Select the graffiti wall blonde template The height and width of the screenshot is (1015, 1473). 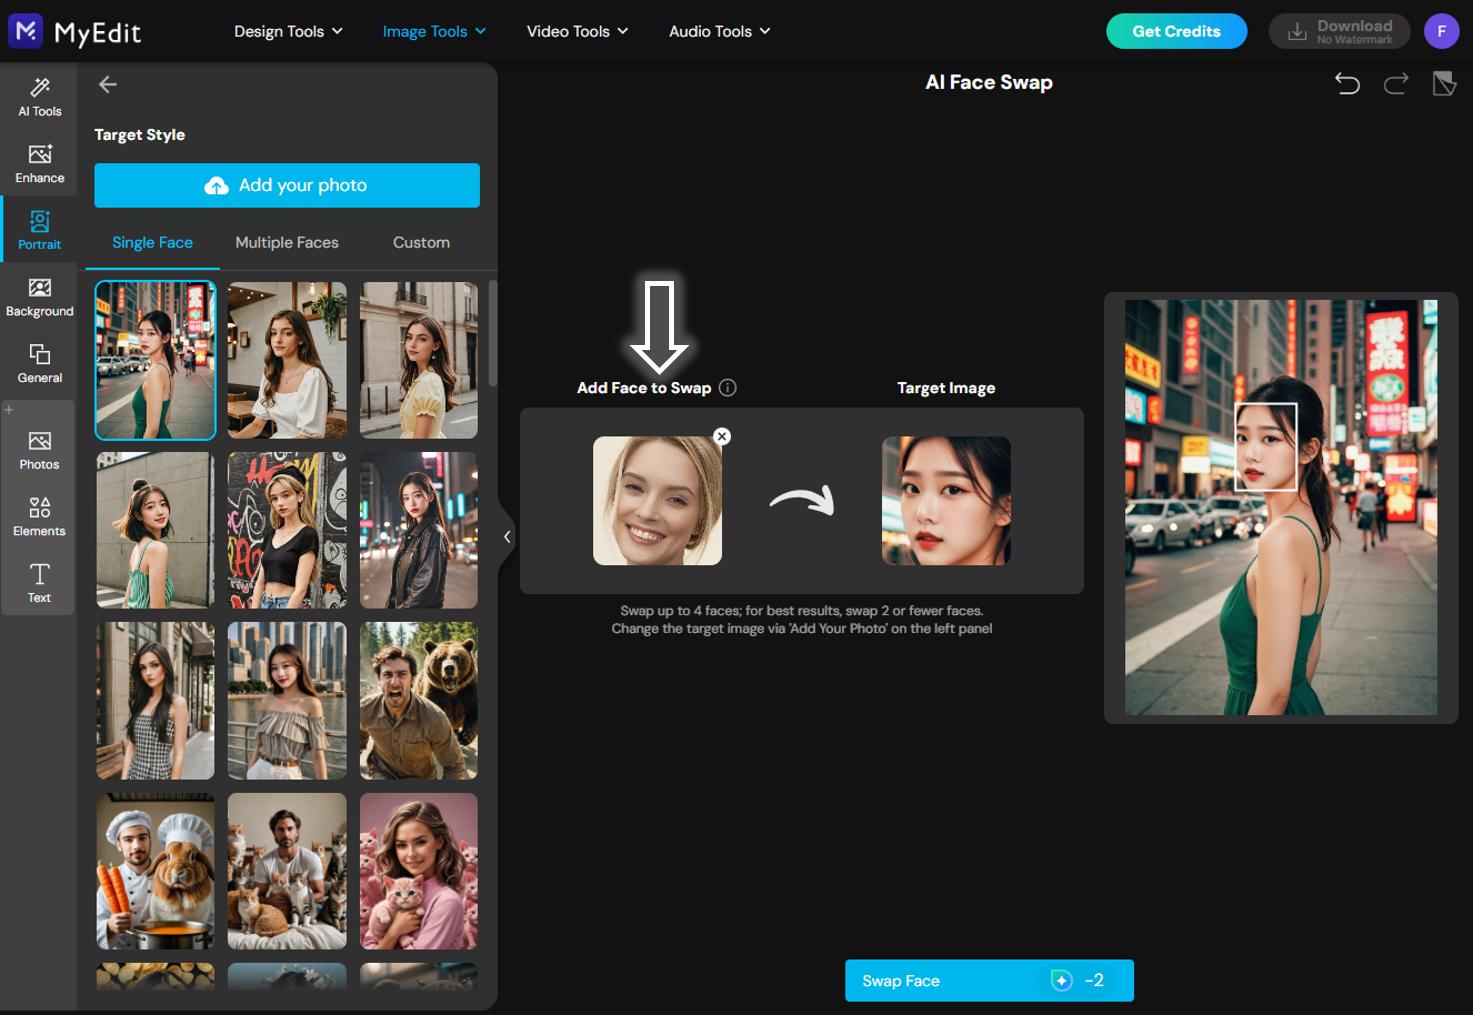coord(287,530)
